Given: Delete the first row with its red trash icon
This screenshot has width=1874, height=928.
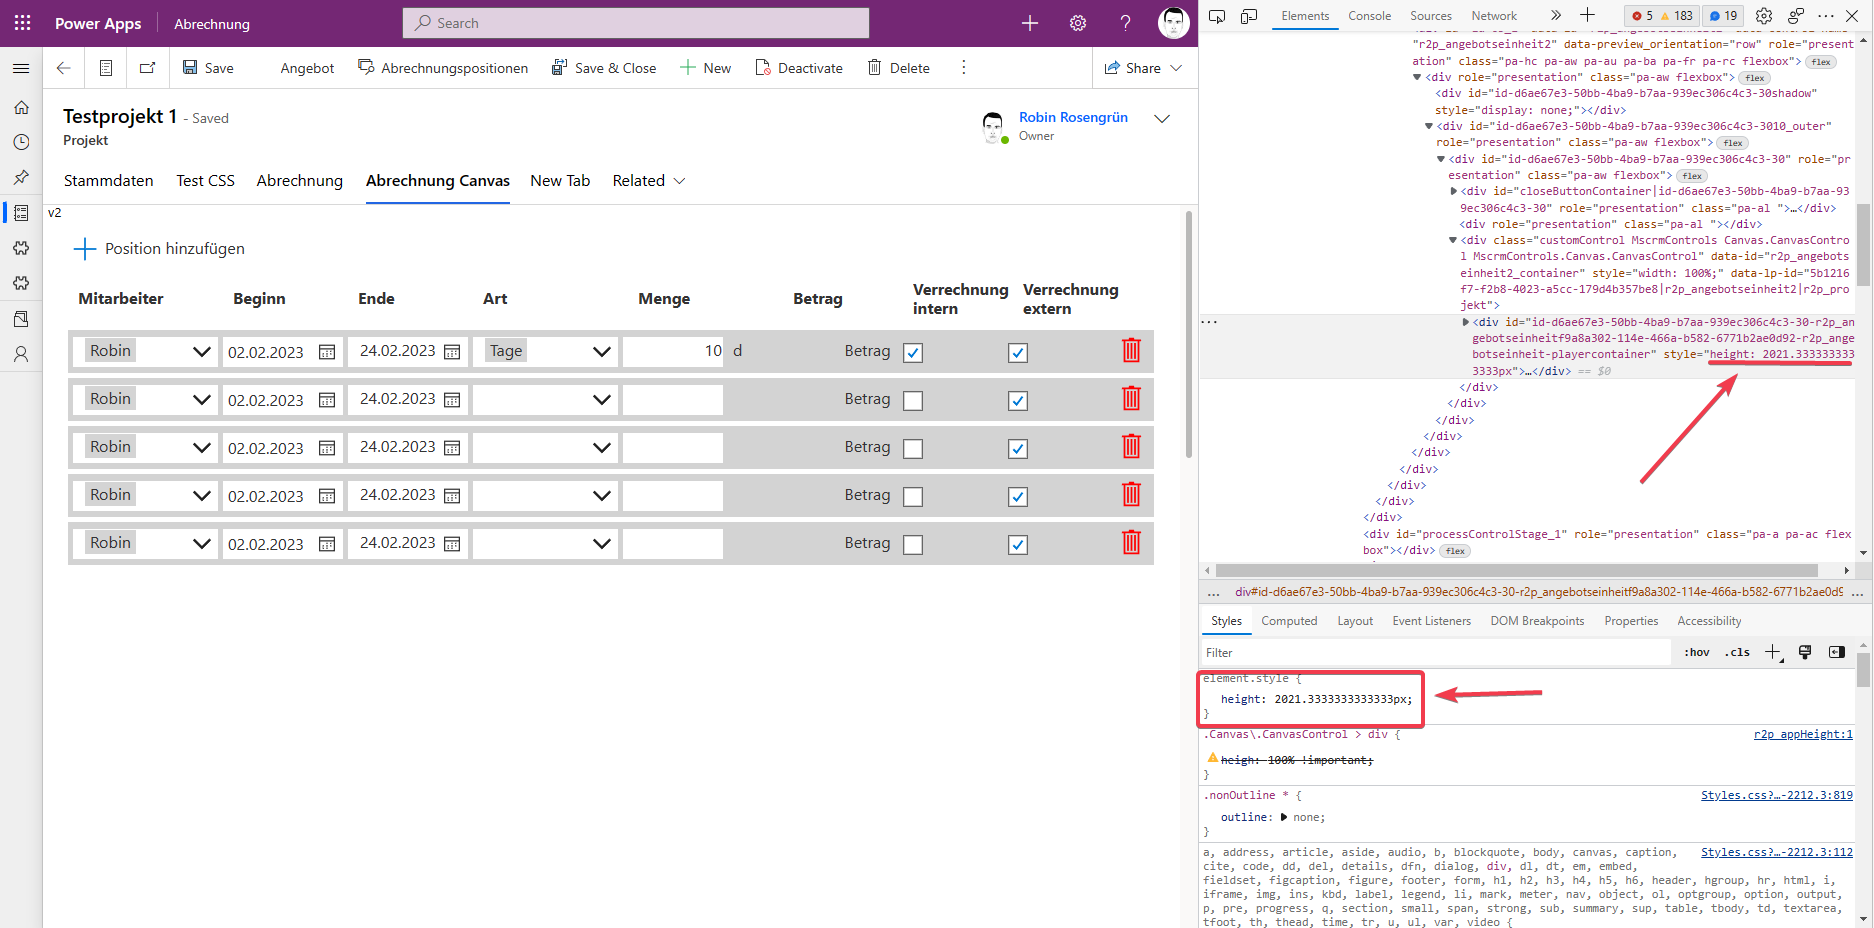Looking at the screenshot, I should coord(1131,350).
